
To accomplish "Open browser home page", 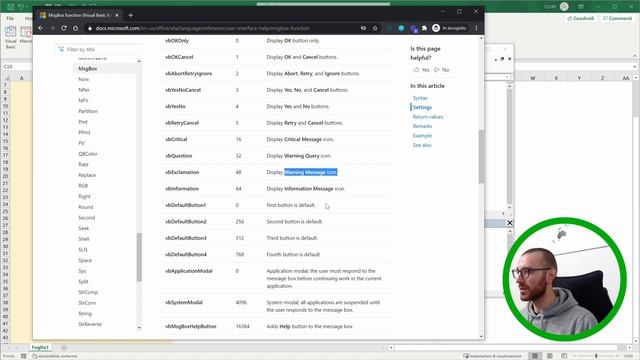I will click(x=76, y=28).
